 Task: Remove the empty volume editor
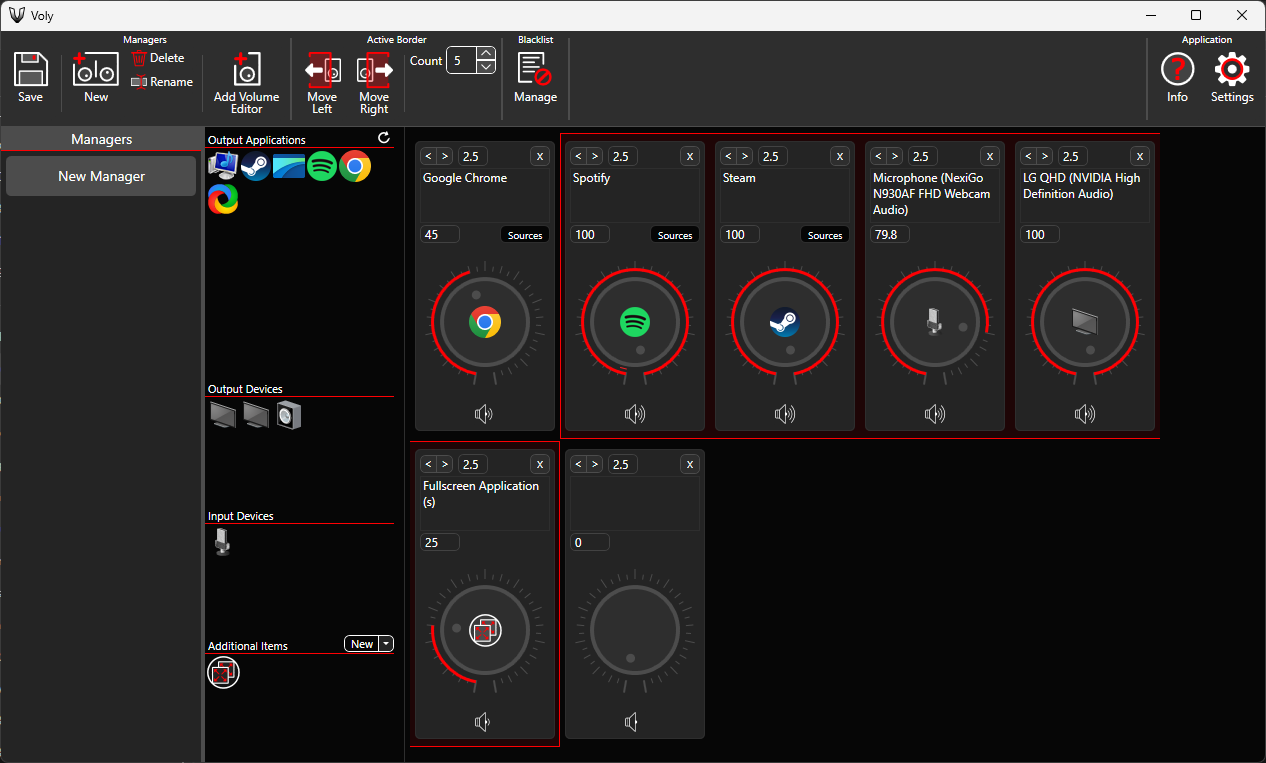(690, 464)
